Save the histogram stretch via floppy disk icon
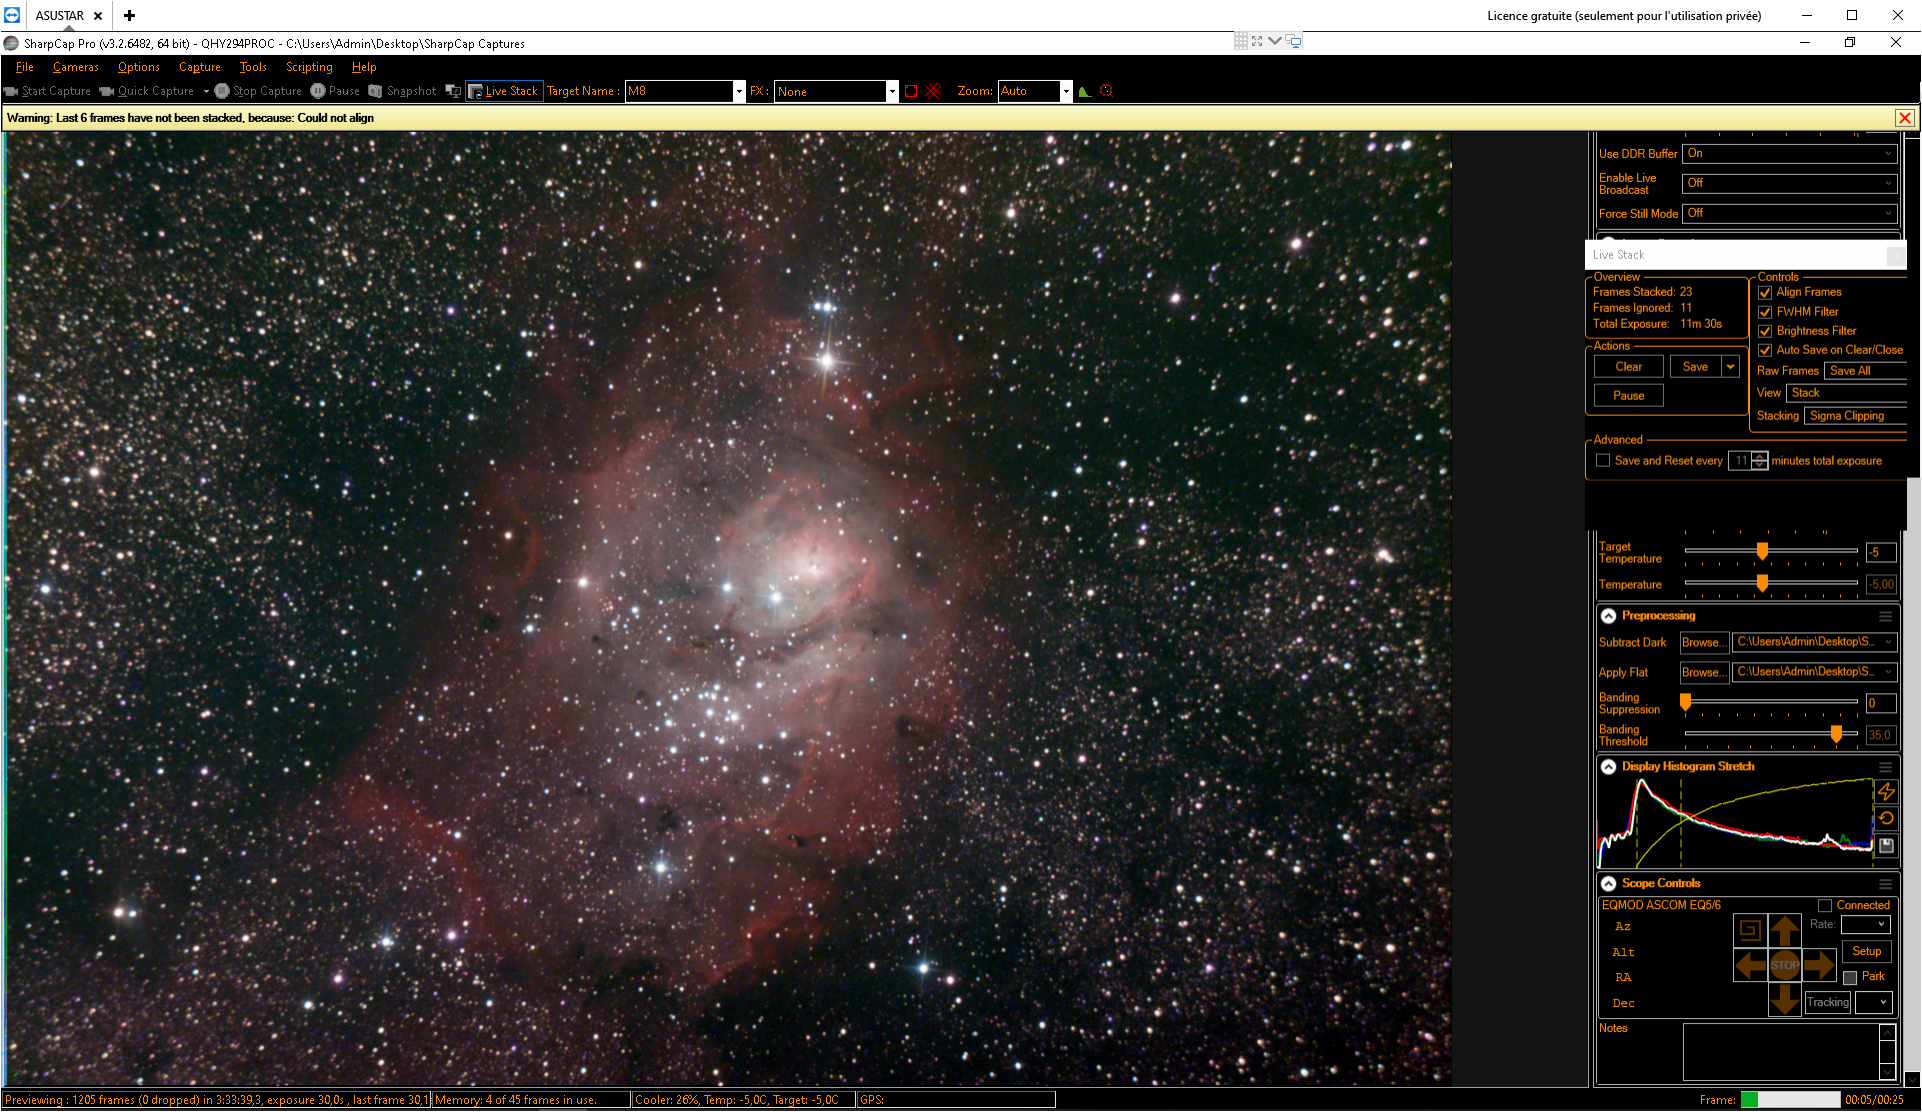The image size is (1922, 1112). [1886, 845]
